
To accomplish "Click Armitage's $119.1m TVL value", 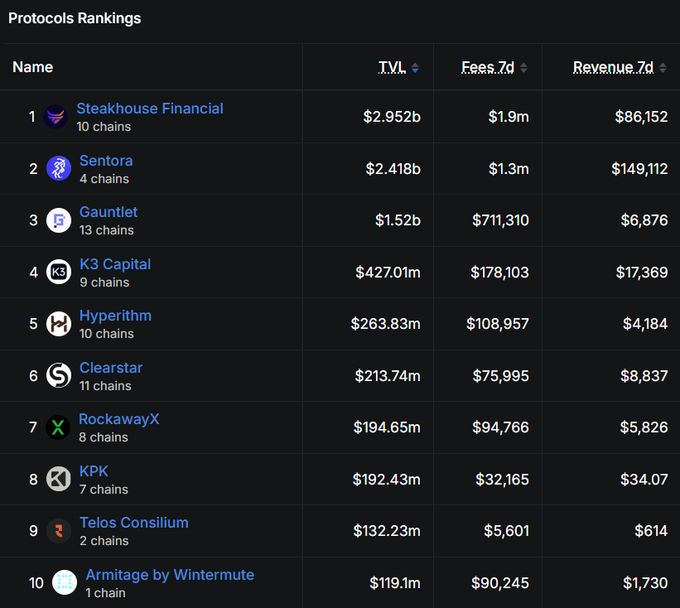I will [x=395, y=583].
